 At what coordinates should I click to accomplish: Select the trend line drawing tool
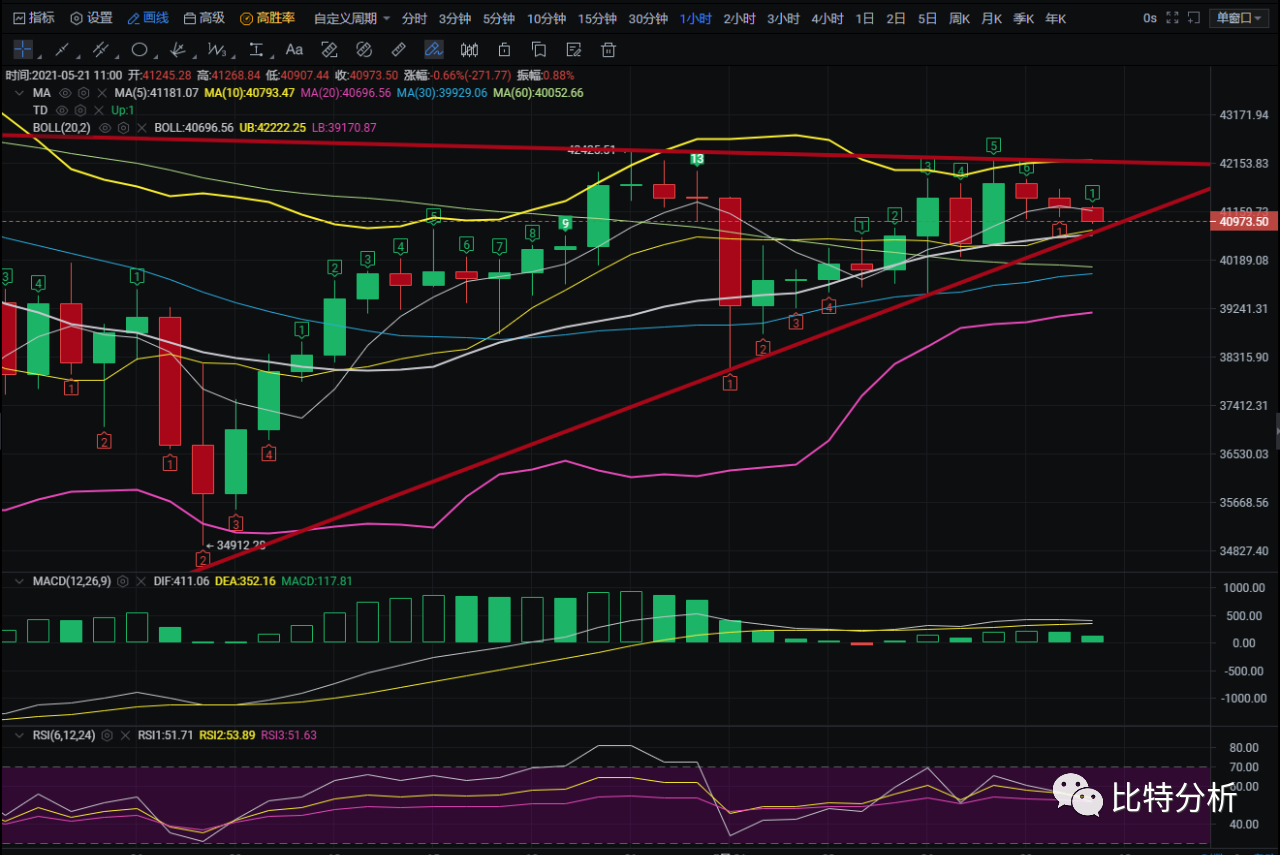click(x=62, y=49)
